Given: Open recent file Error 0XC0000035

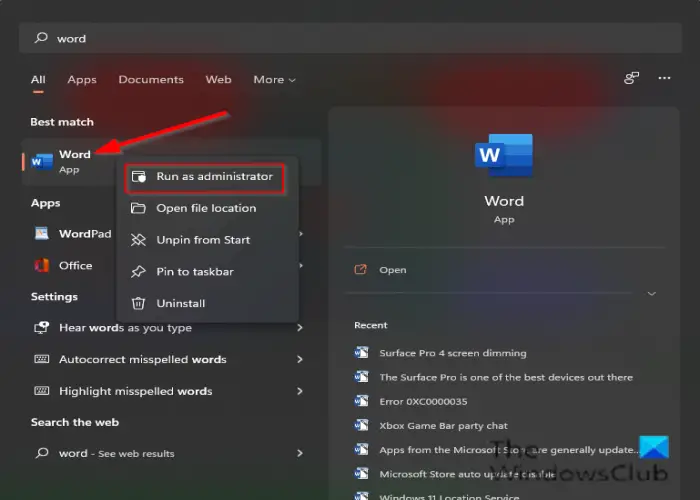Looking at the screenshot, I should tap(423, 401).
